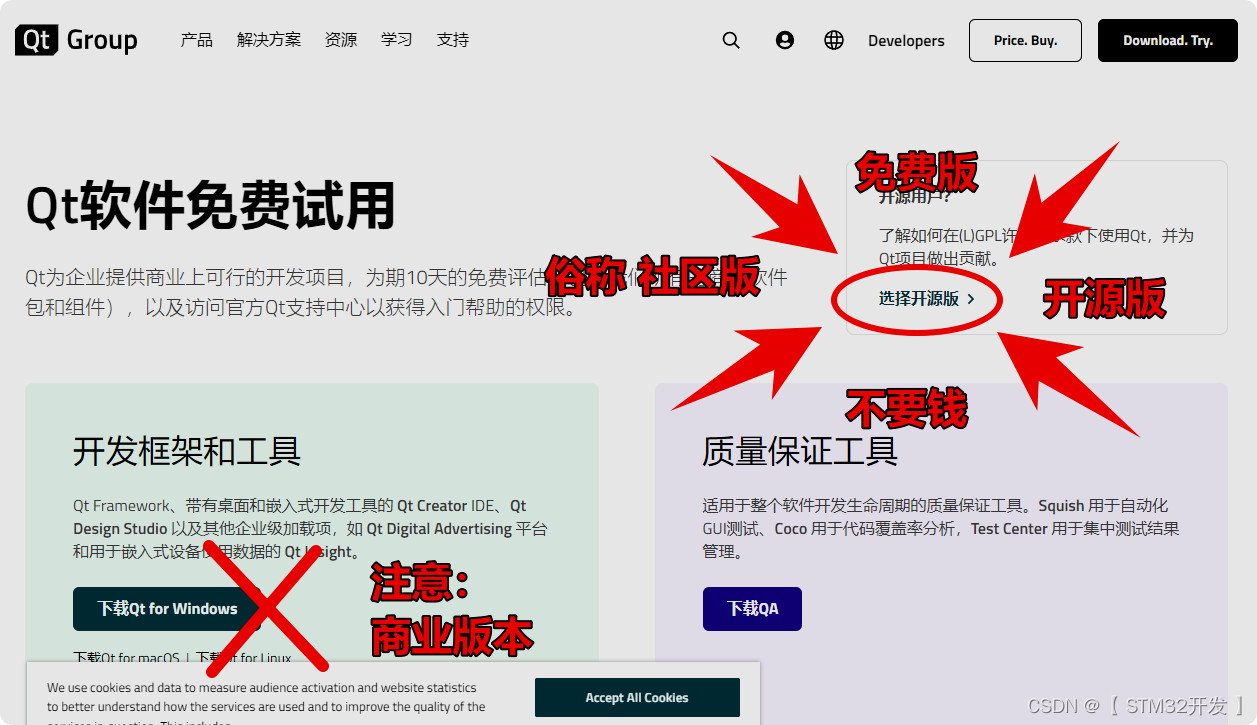Open 下载Qt for macOS link
Viewport: 1257px width, 725px height.
(x=126, y=658)
